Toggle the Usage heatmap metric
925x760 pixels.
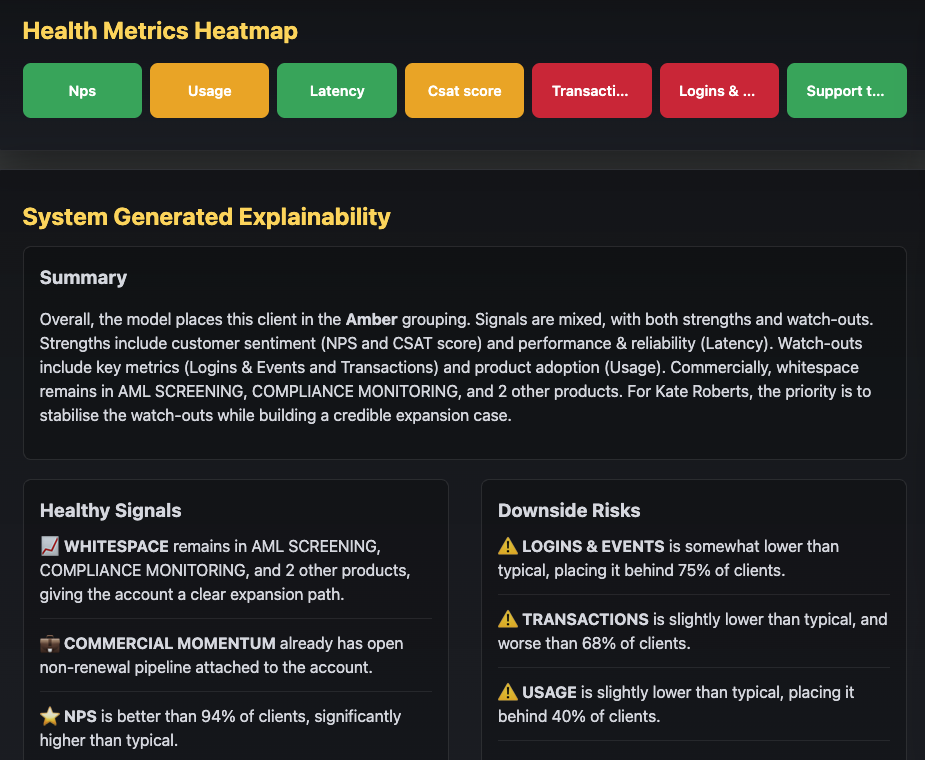[209, 90]
